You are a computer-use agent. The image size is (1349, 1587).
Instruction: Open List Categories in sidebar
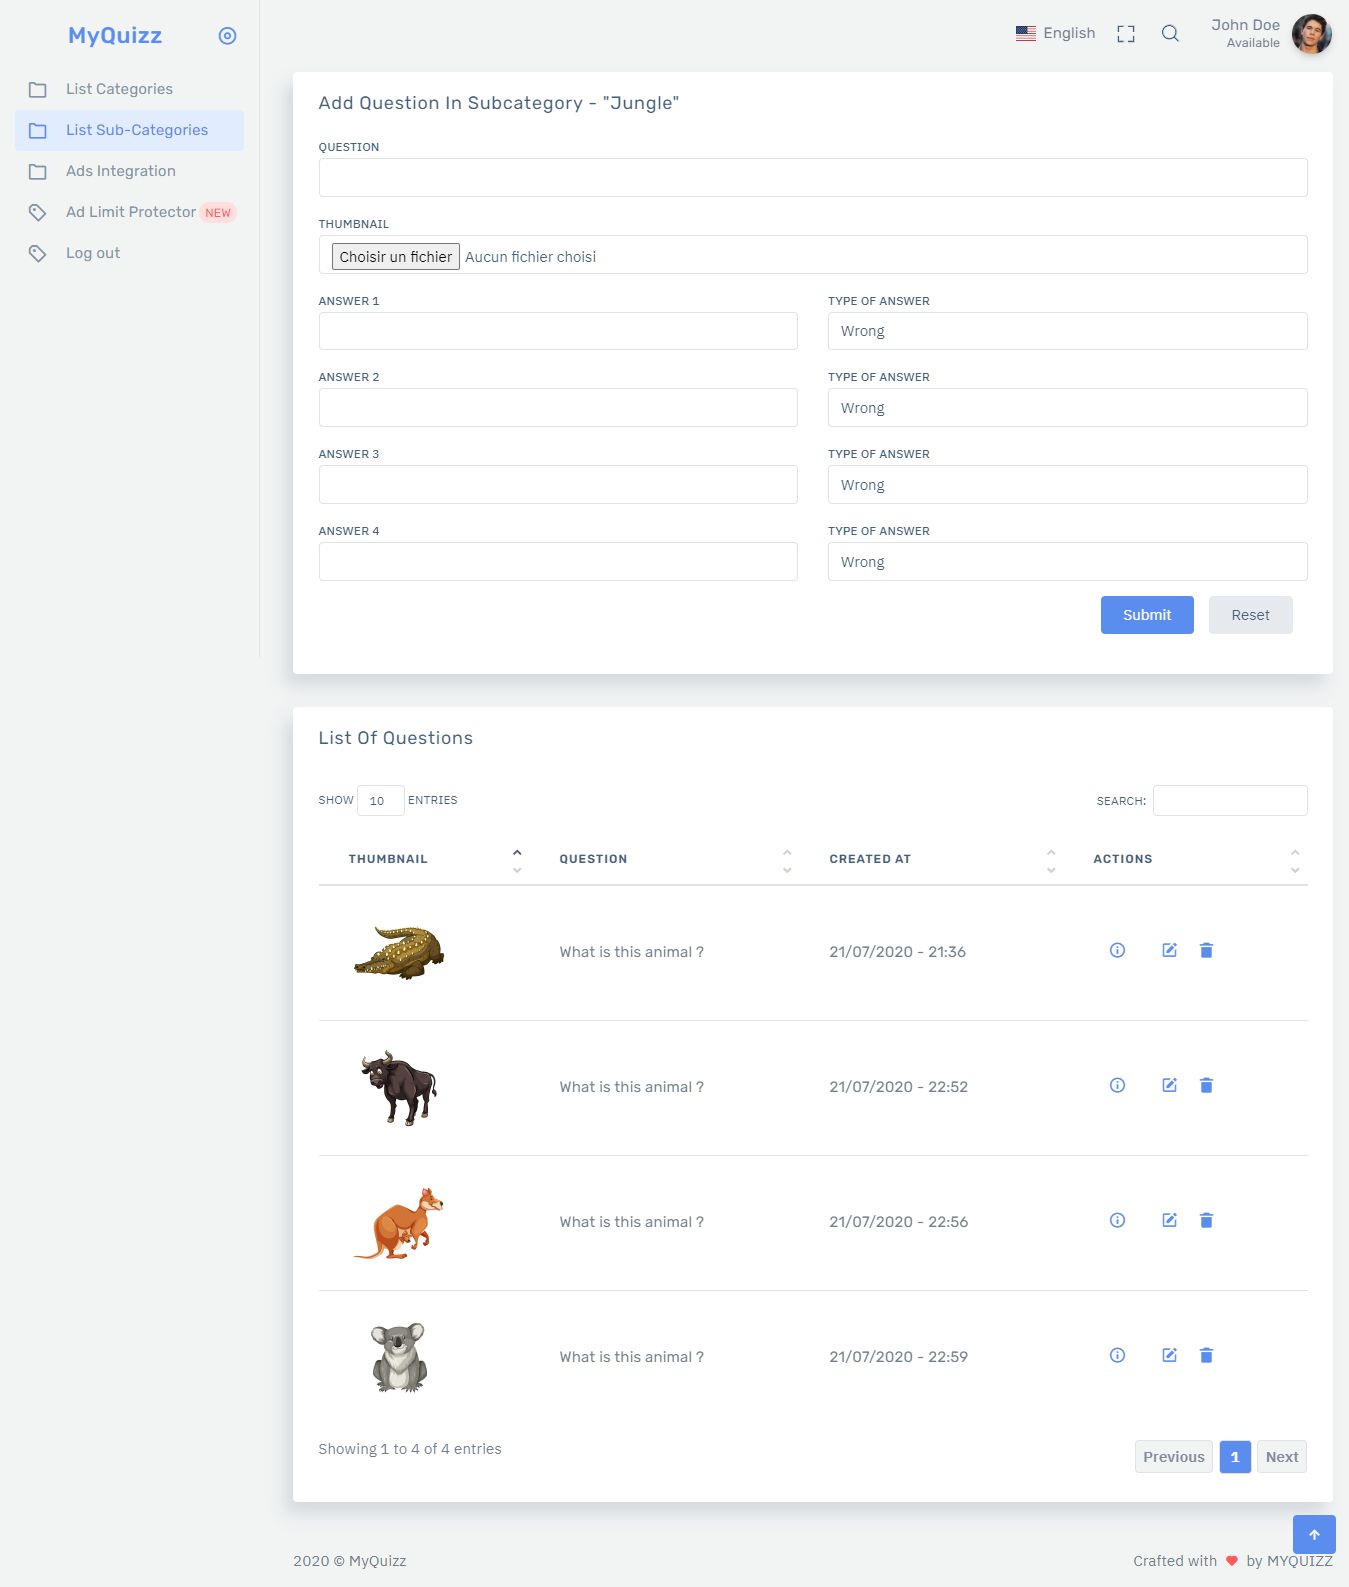point(129,90)
